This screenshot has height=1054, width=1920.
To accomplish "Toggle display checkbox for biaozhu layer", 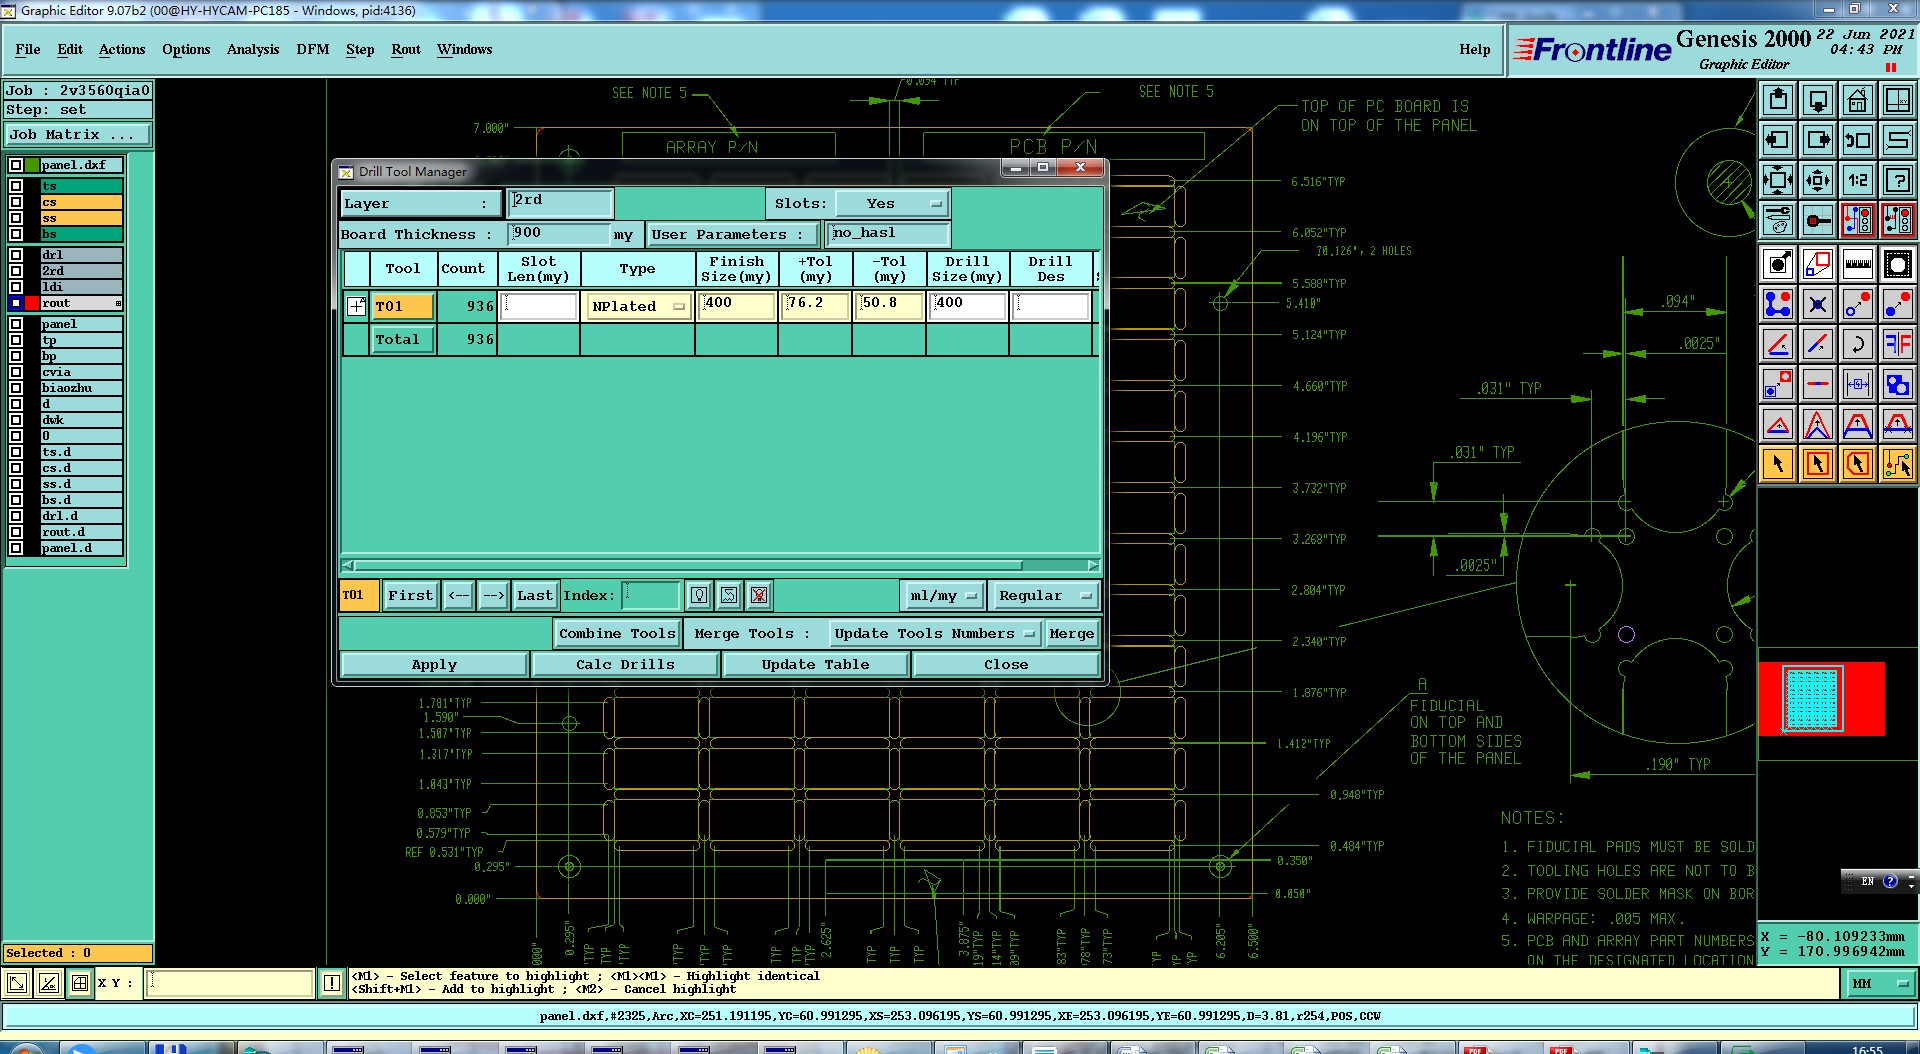I will click(16, 388).
